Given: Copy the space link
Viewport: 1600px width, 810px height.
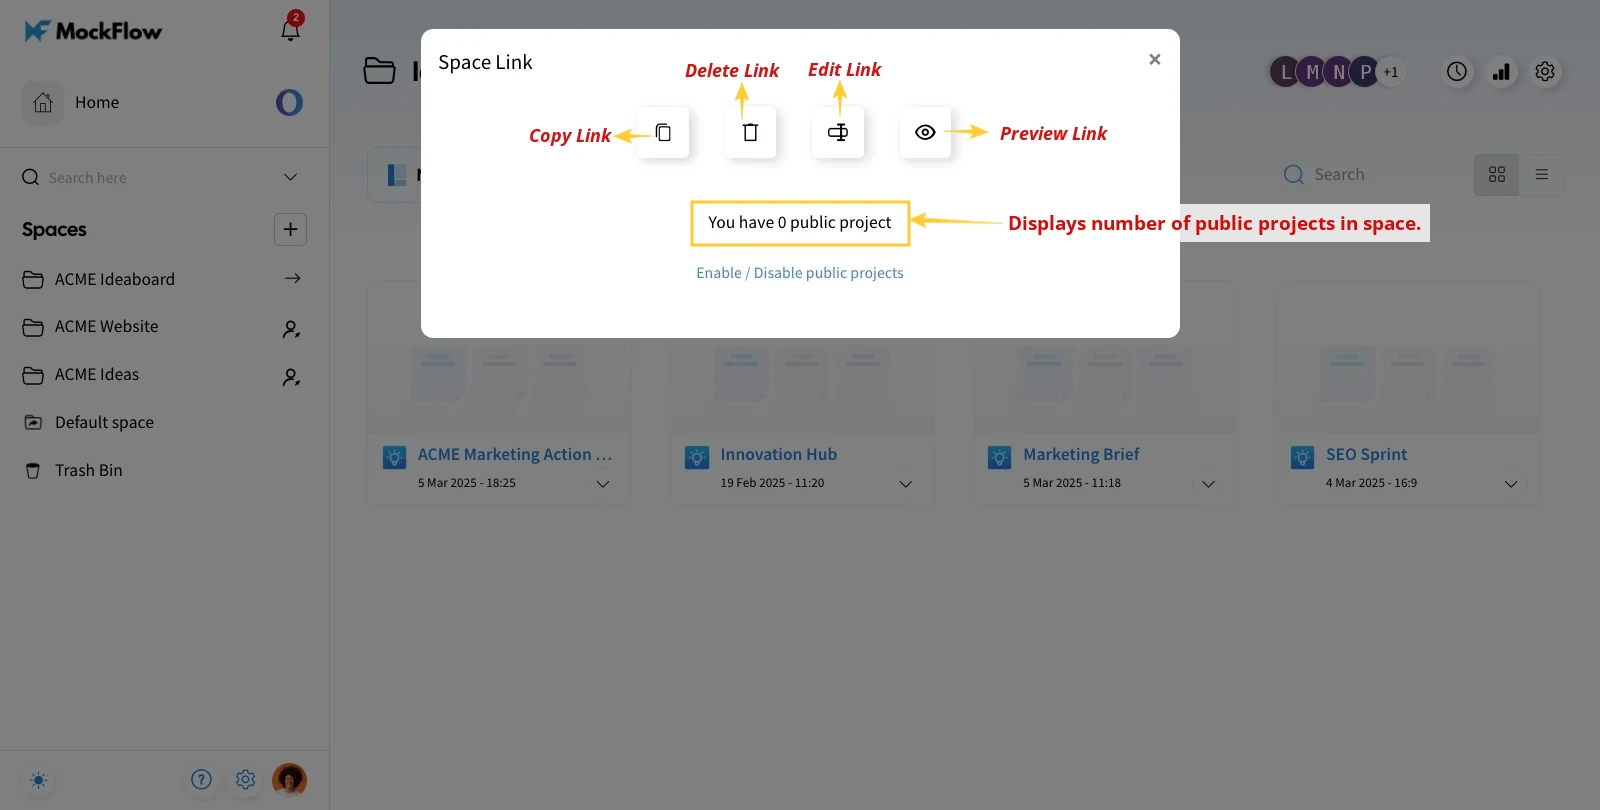Looking at the screenshot, I should [663, 132].
